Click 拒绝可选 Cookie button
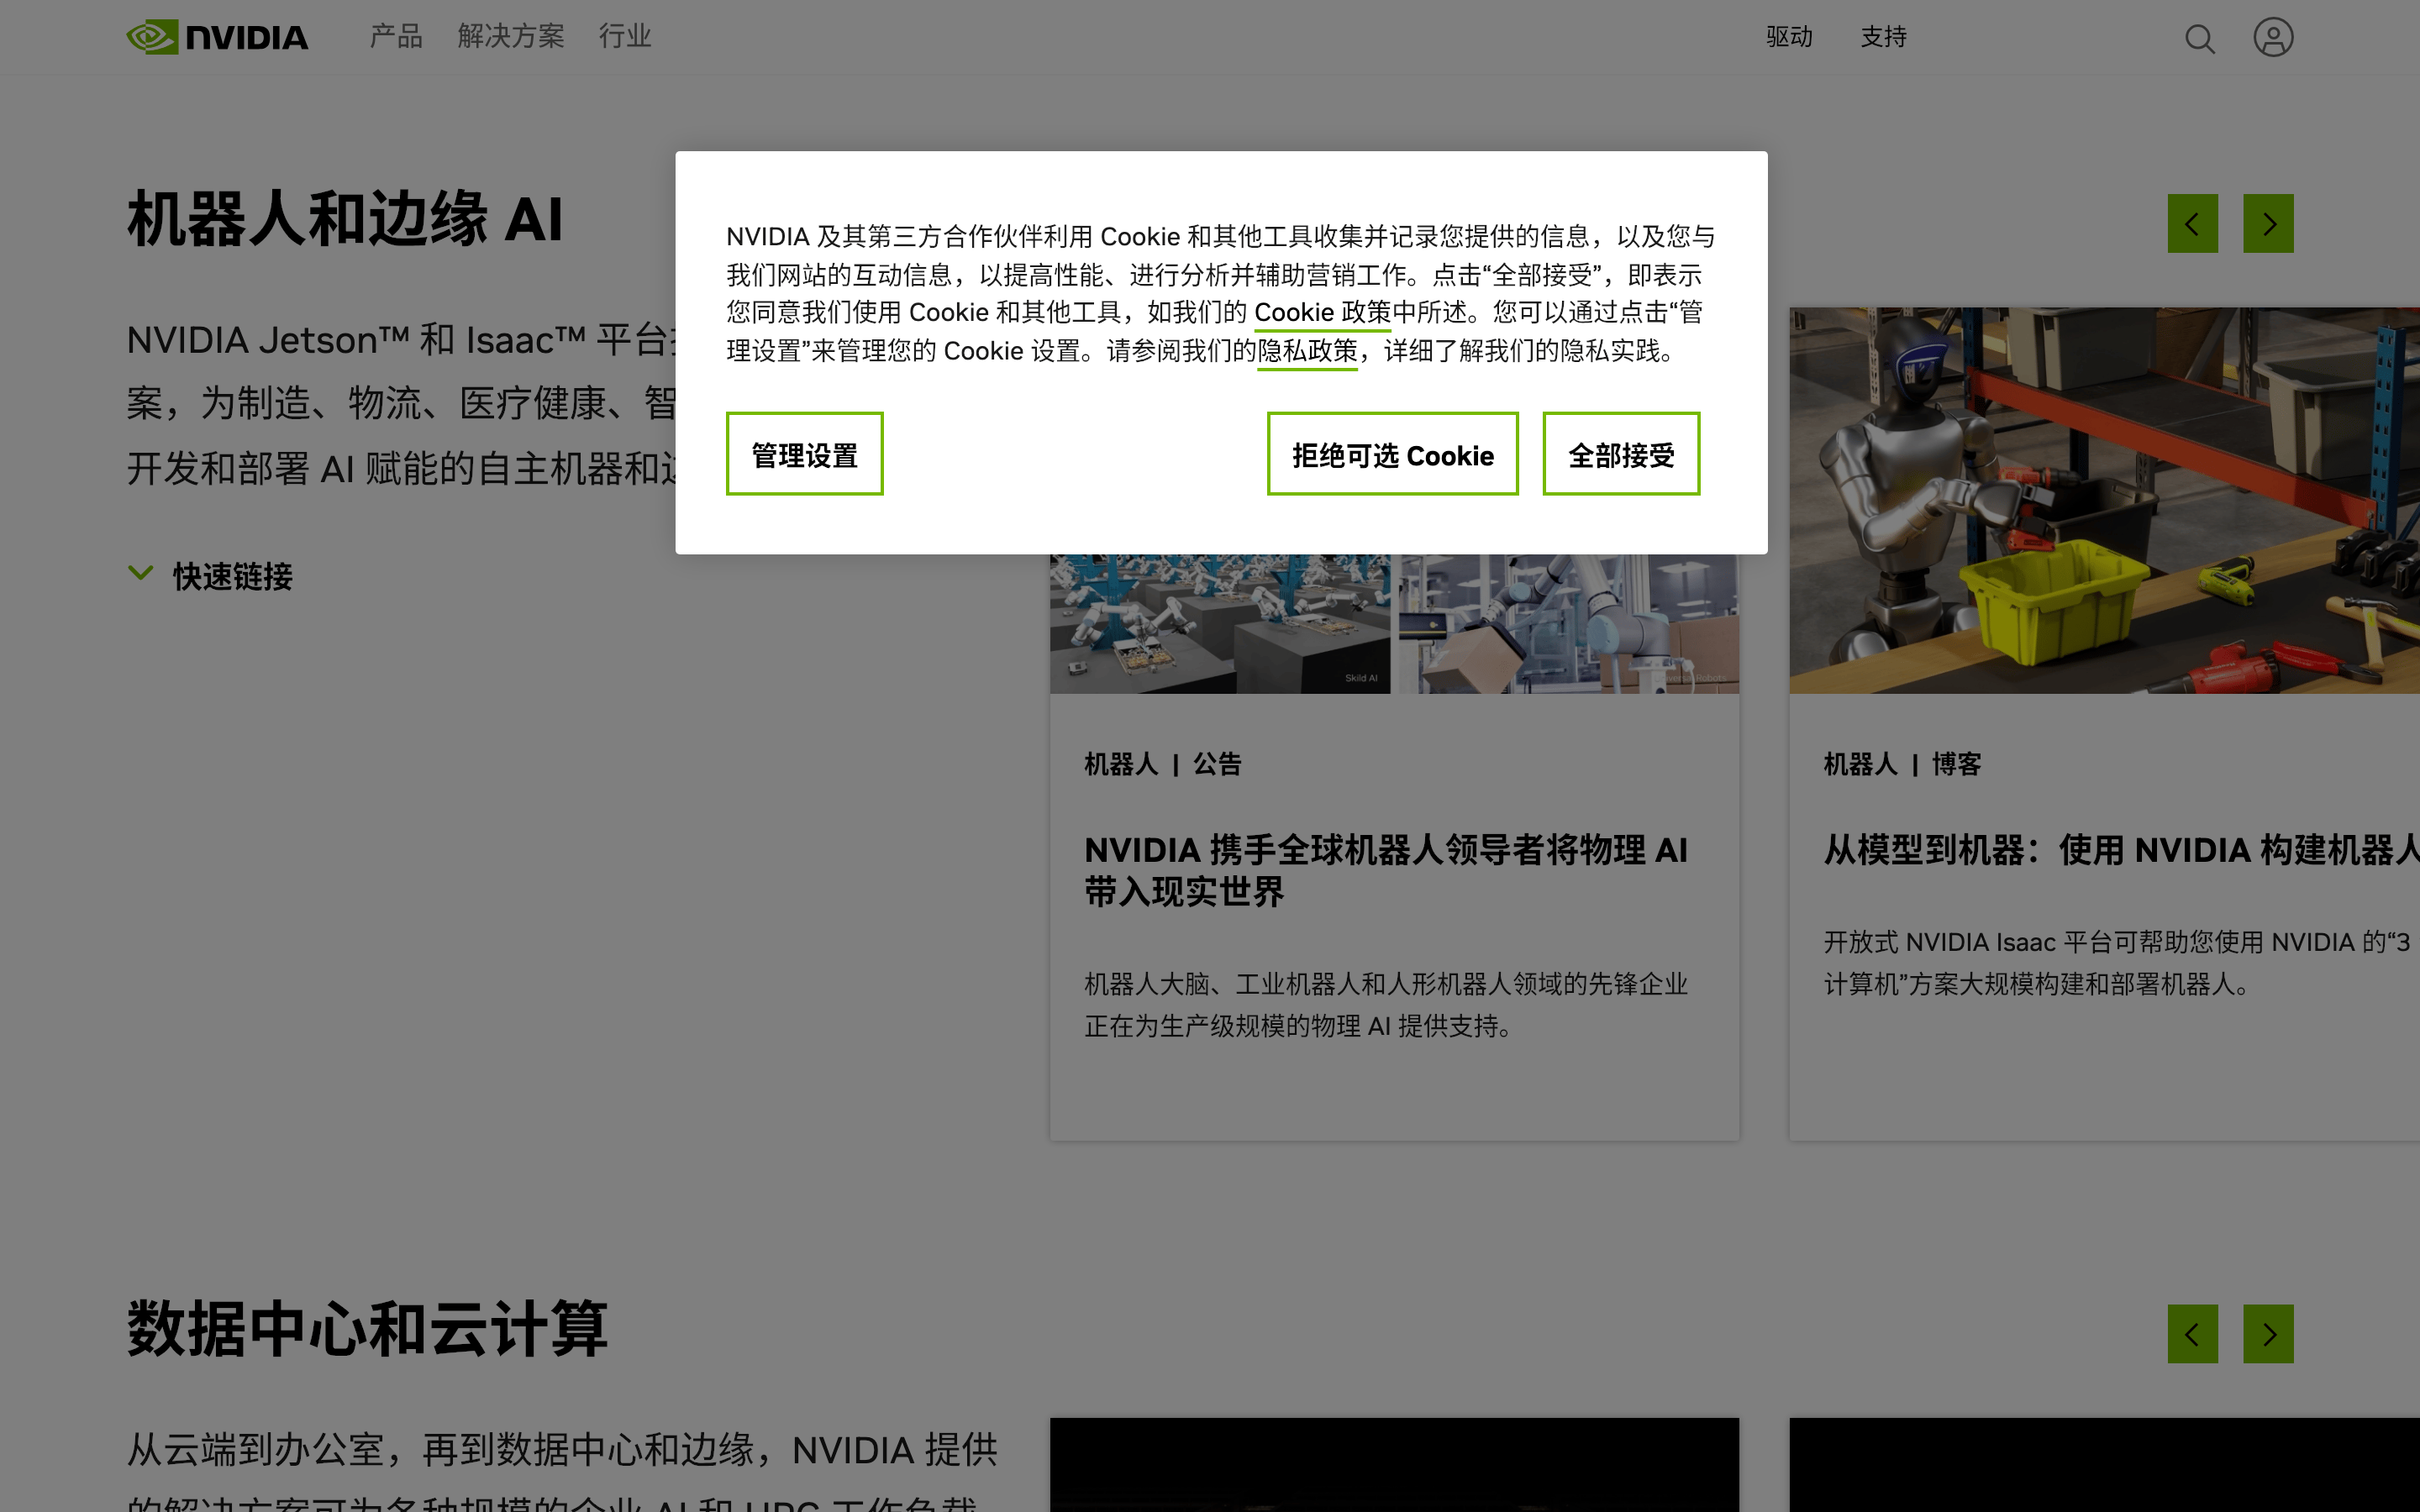This screenshot has height=1512, width=2420. coord(1392,454)
